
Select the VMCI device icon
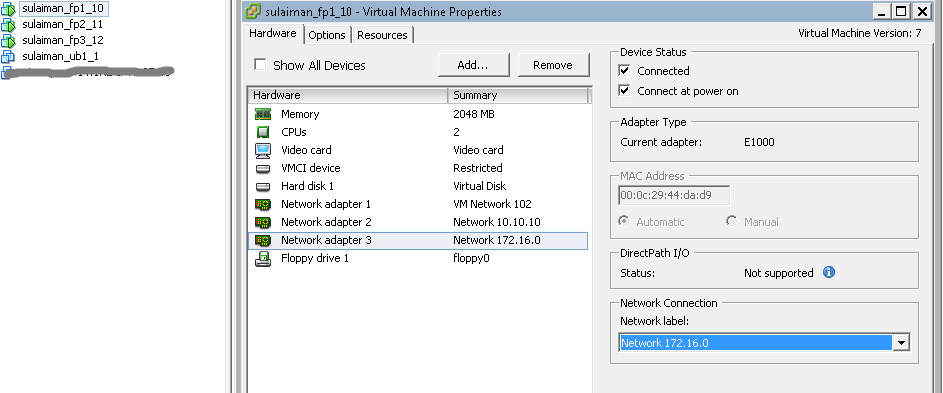(263, 168)
